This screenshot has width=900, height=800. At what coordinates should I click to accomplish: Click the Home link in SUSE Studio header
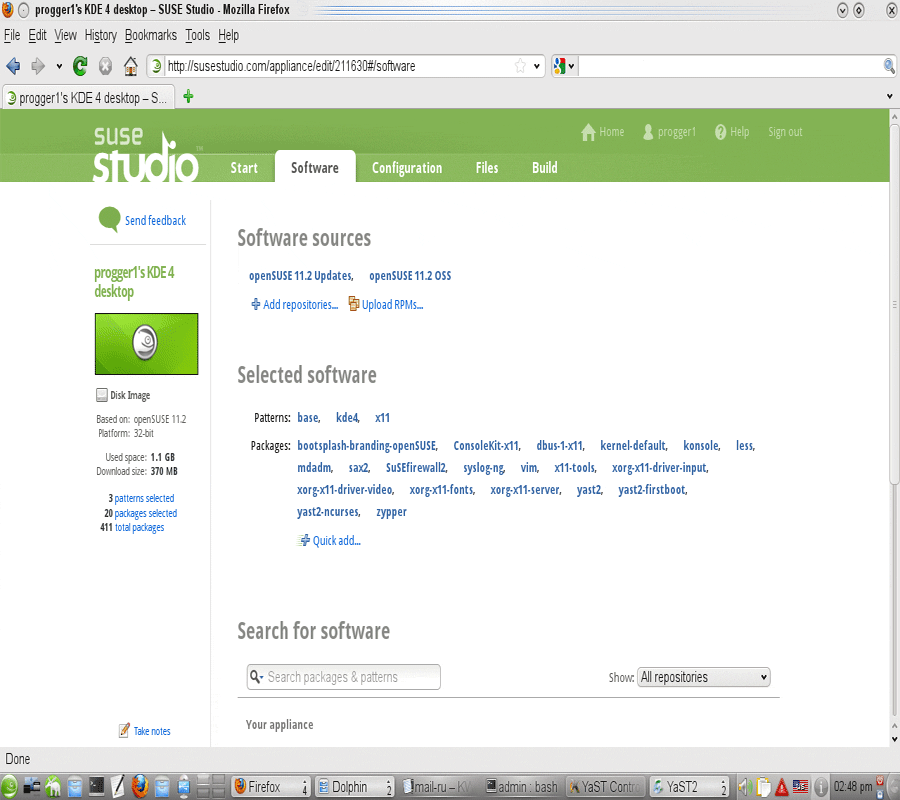pos(603,132)
